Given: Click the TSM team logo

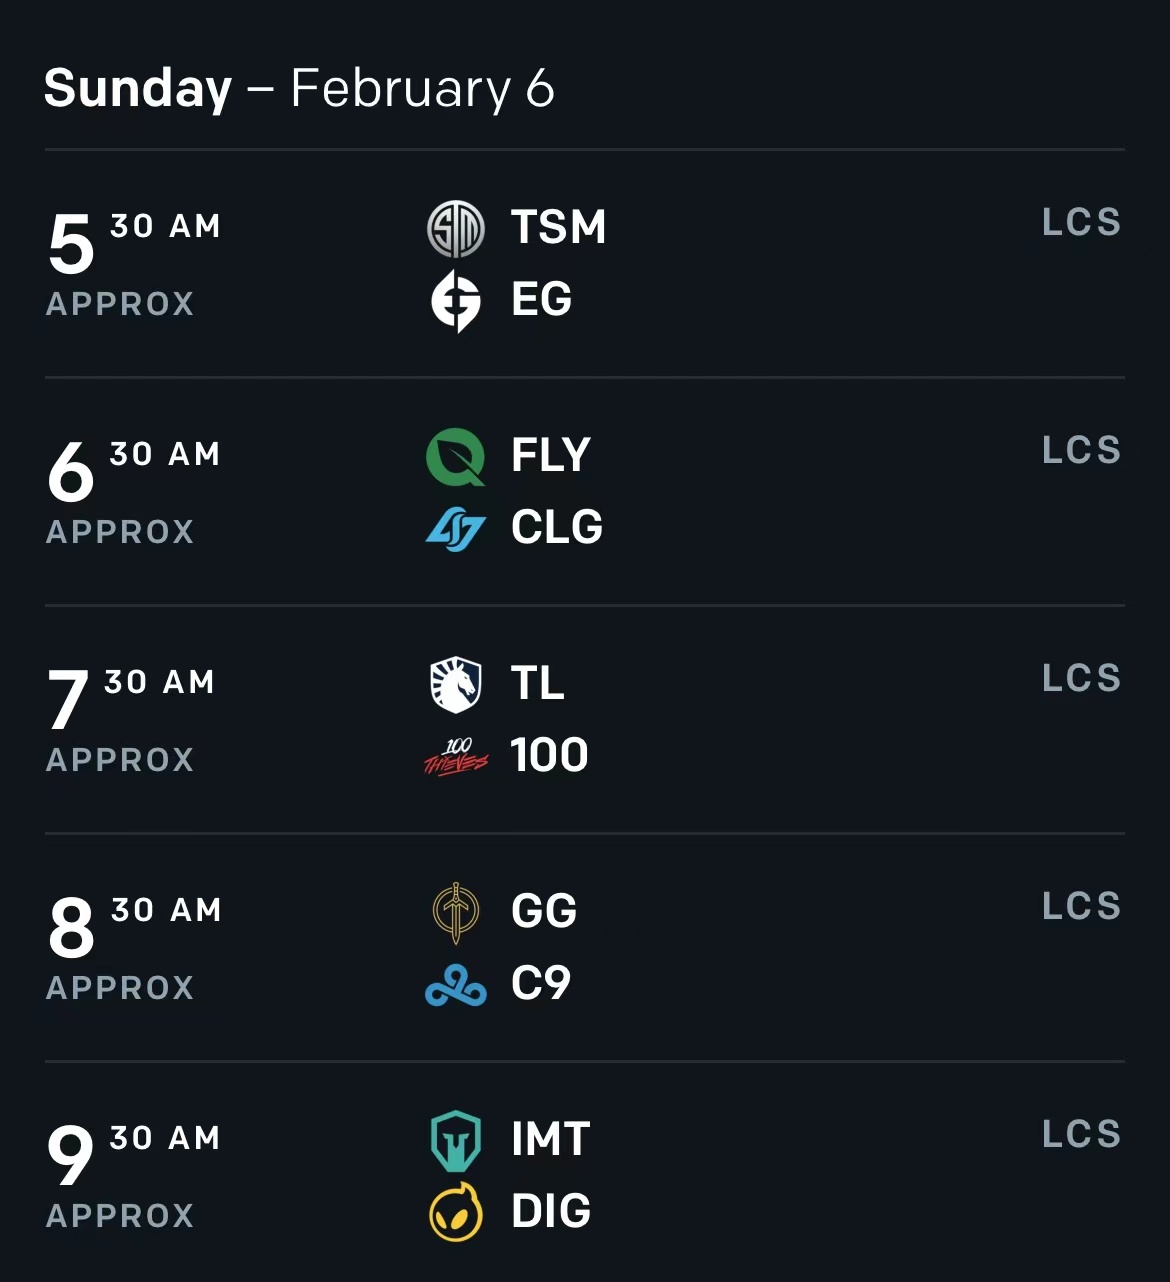Looking at the screenshot, I should [x=456, y=229].
